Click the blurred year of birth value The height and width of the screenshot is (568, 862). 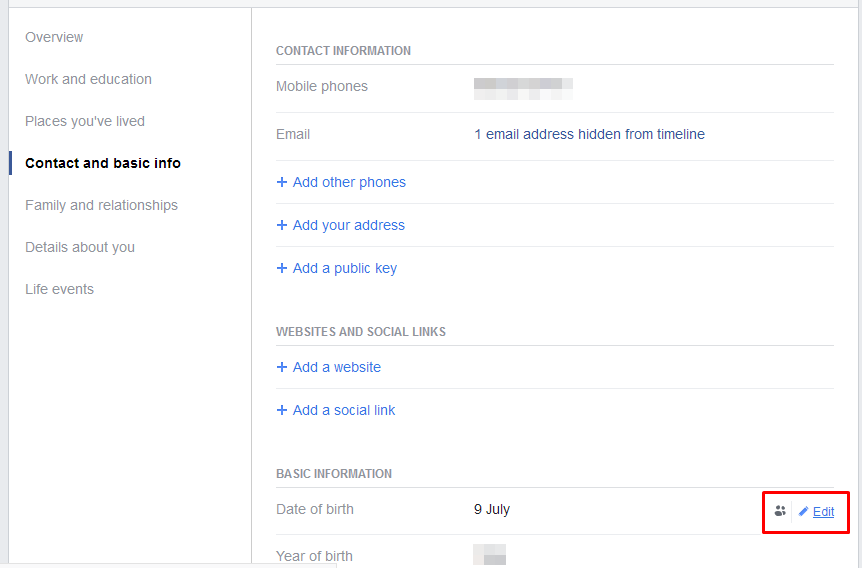(489, 554)
